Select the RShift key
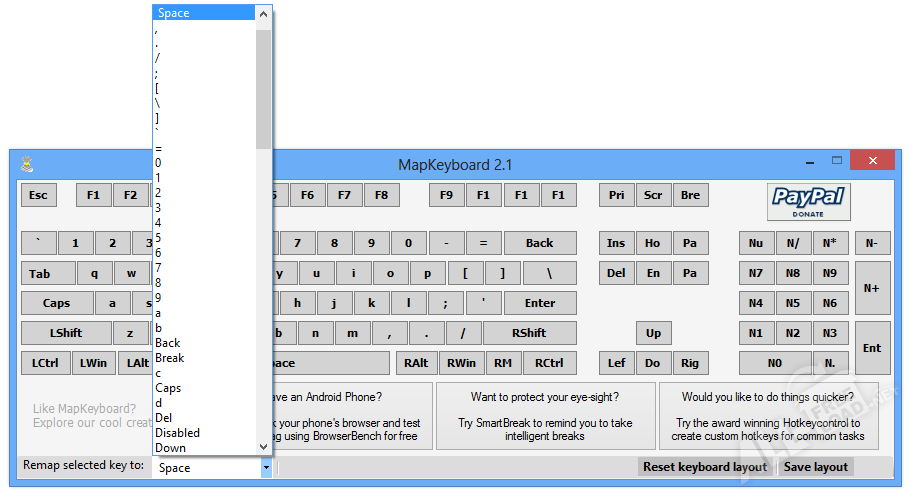The height and width of the screenshot is (496, 910). pyautogui.click(x=529, y=333)
